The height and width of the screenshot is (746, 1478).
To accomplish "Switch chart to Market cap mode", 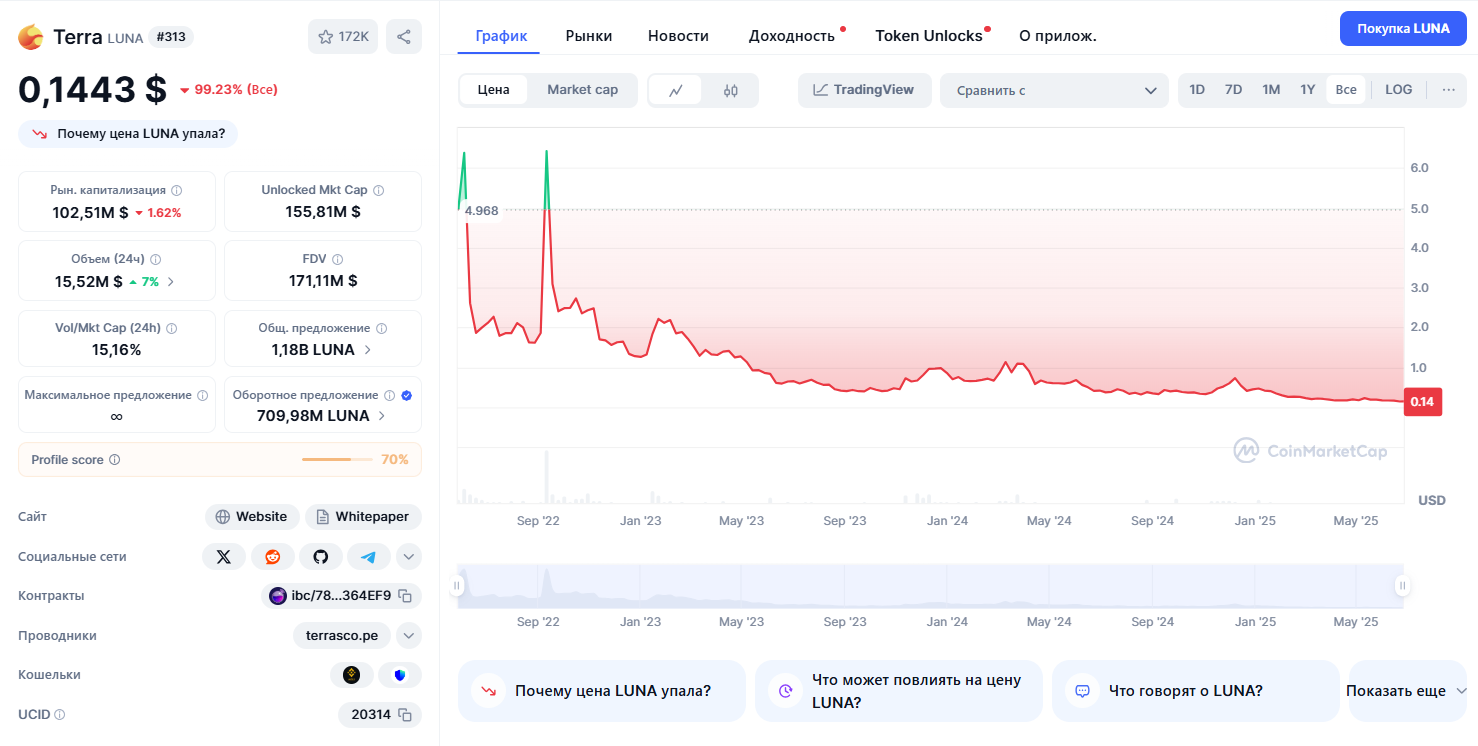I will point(582,90).
